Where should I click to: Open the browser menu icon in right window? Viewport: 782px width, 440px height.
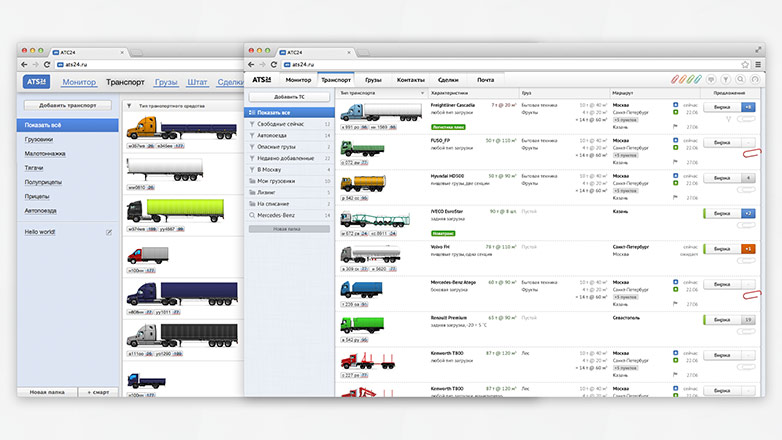758,64
